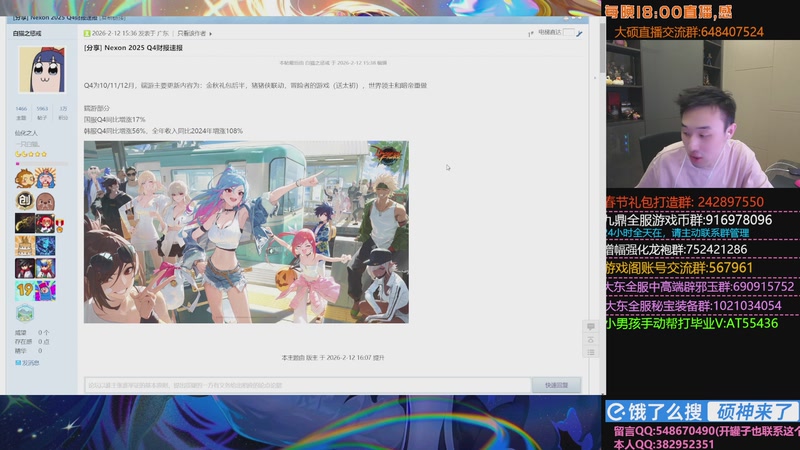The width and height of the screenshot is (800, 450).
Task: Click the text line 韩服Q4同比增涨56%
Action: (115, 131)
